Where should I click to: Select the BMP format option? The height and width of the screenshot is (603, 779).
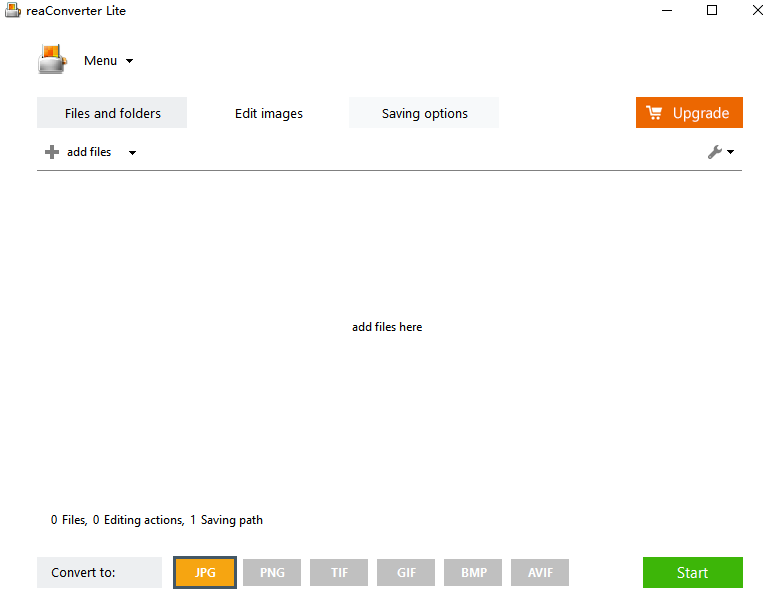[x=473, y=573]
